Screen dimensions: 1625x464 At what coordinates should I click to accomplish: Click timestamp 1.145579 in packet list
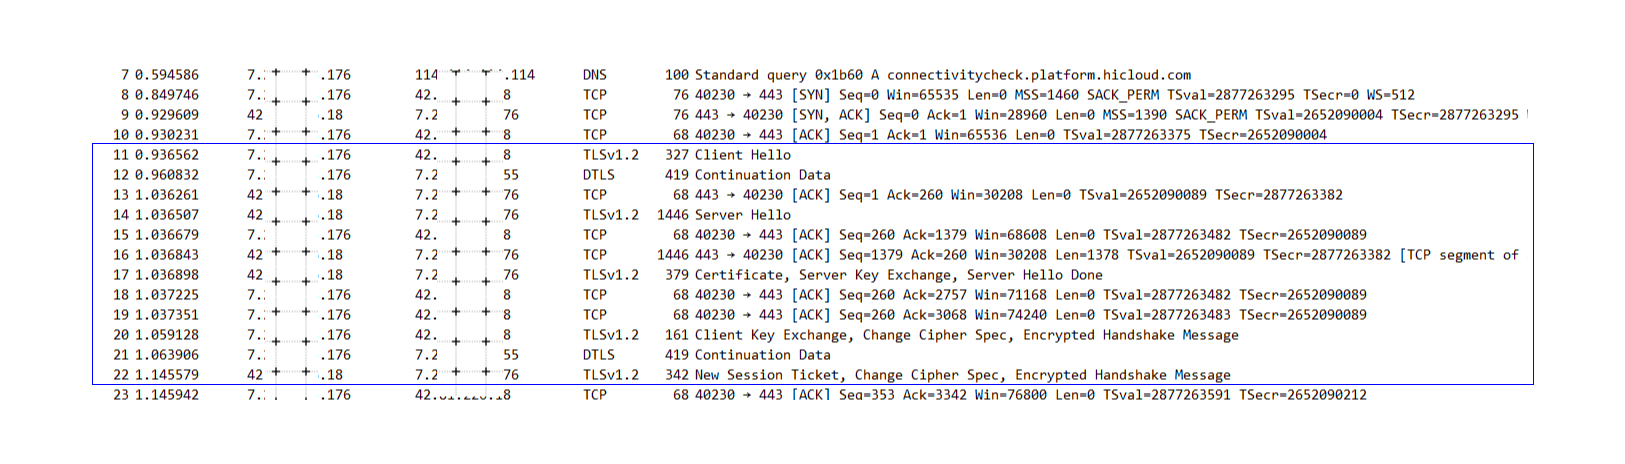tap(167, 375)
